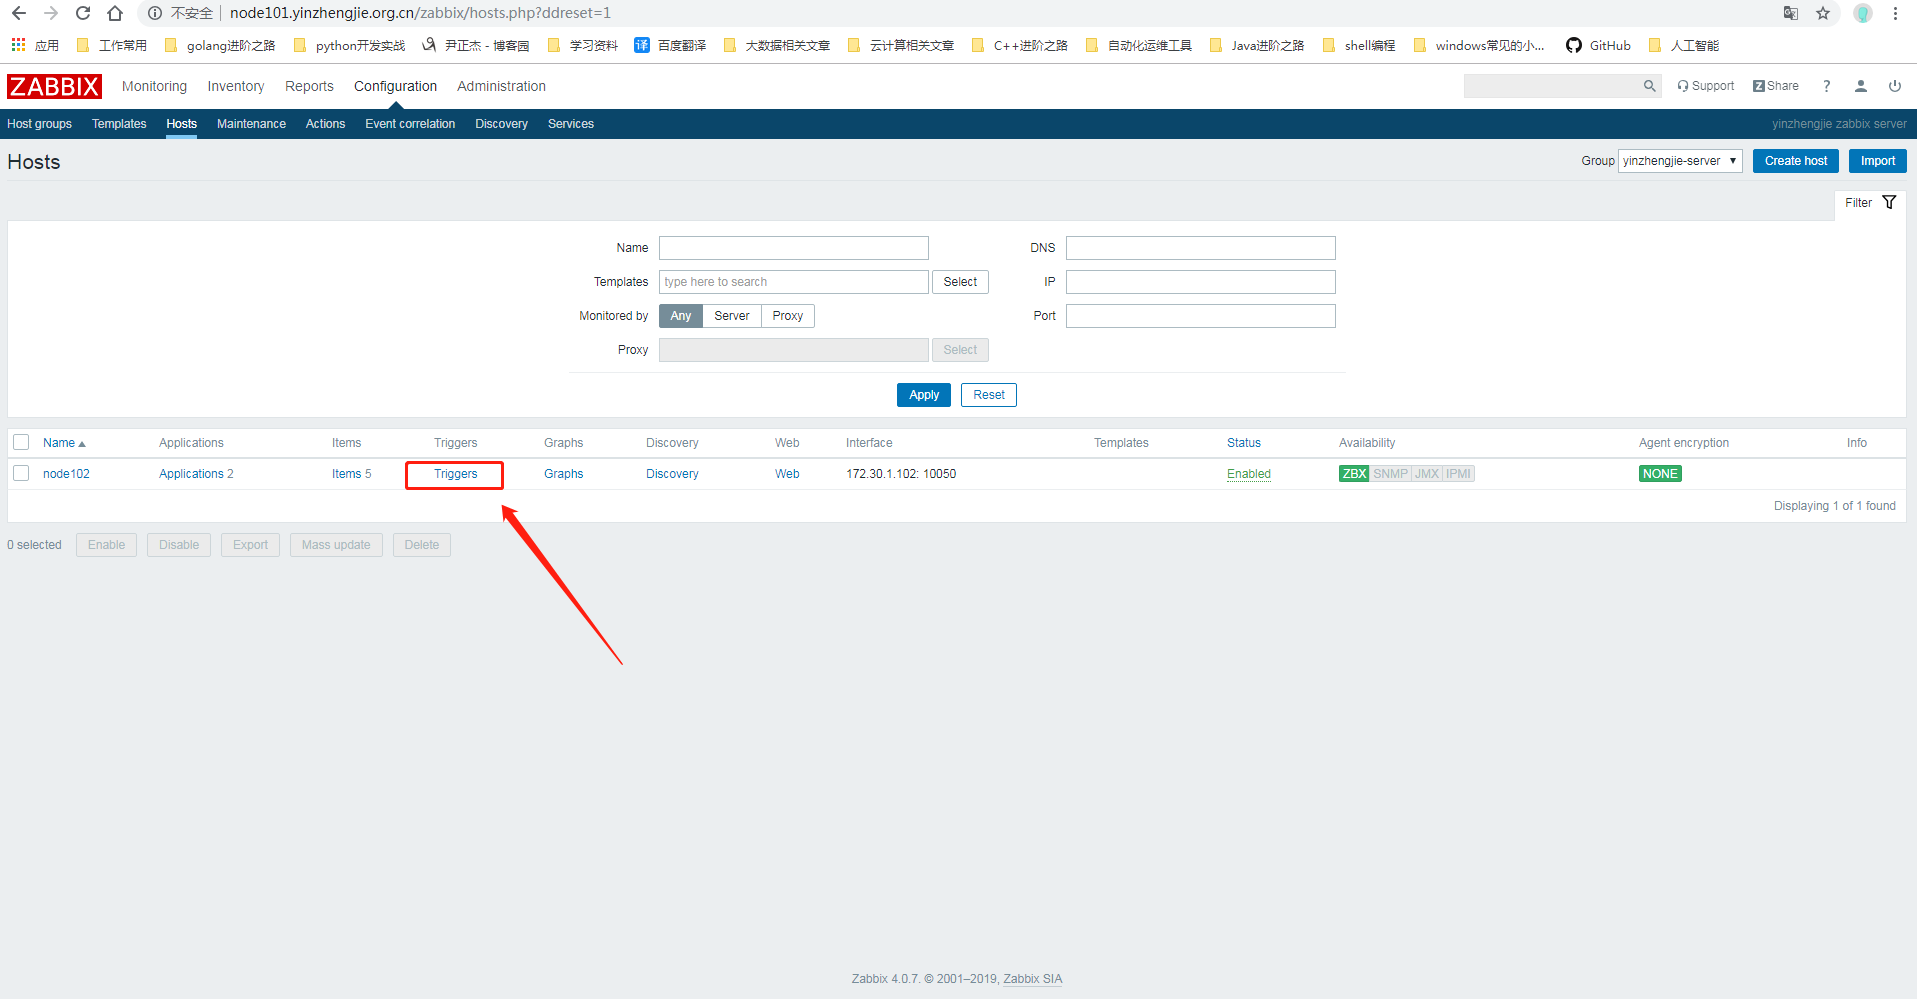Open node102 host link

[x=66, y=474]
